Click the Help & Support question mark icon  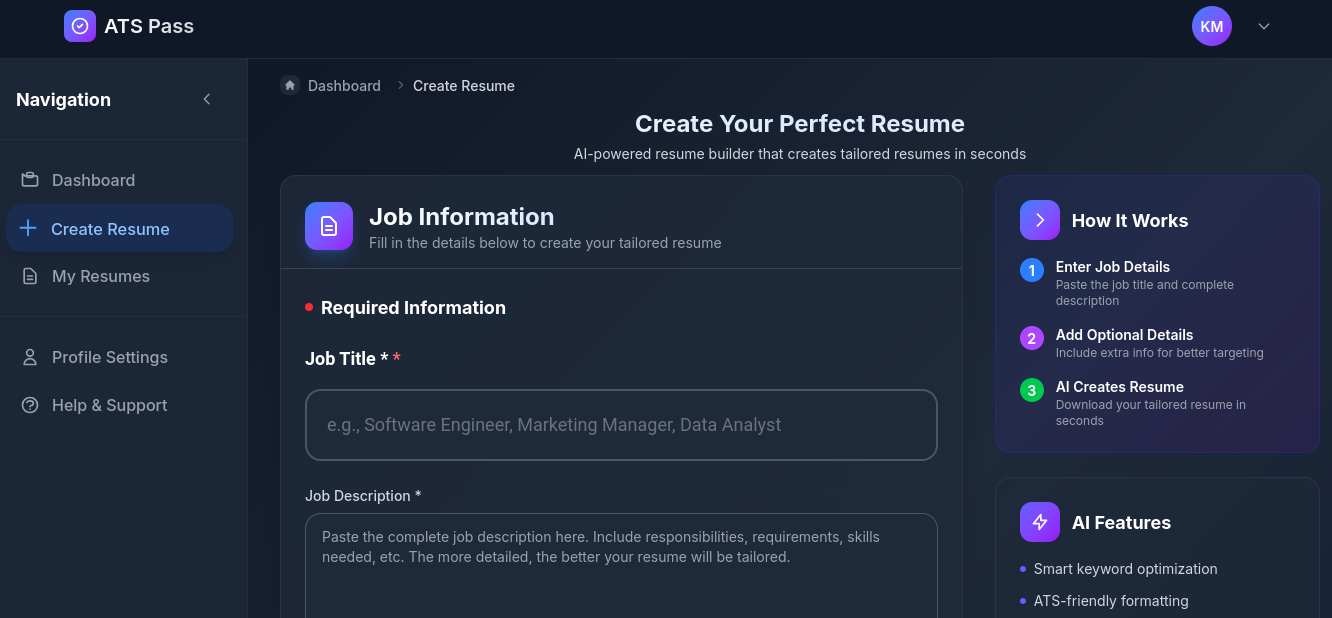pos(30,405)
